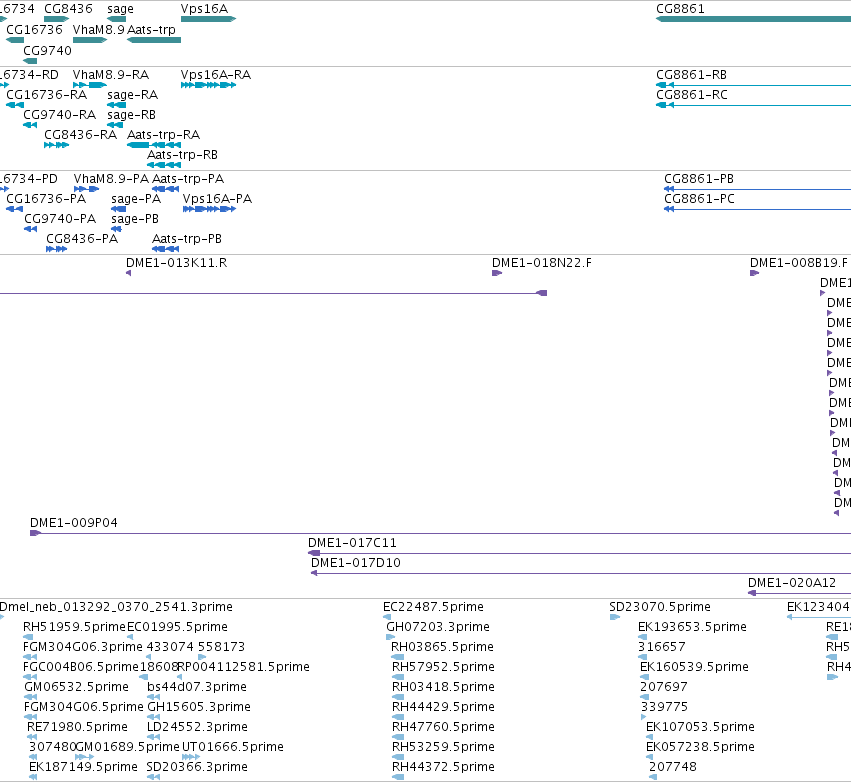This screenshot has height=782, width=851.
Task: Click the CG16736-RA transcript label
Action: (47, 94)
